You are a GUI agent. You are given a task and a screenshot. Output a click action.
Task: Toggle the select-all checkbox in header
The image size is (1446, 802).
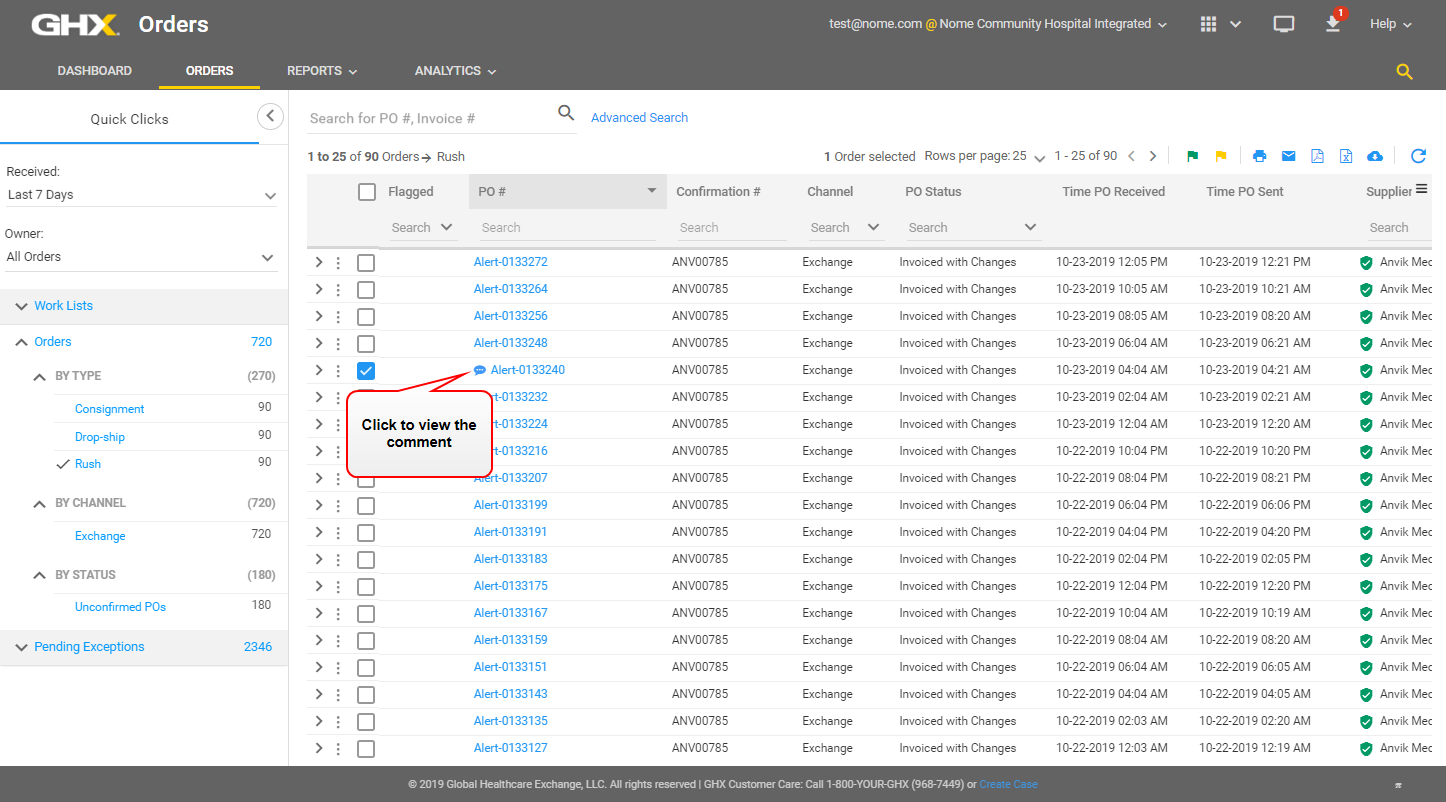[x=367, y=192]
